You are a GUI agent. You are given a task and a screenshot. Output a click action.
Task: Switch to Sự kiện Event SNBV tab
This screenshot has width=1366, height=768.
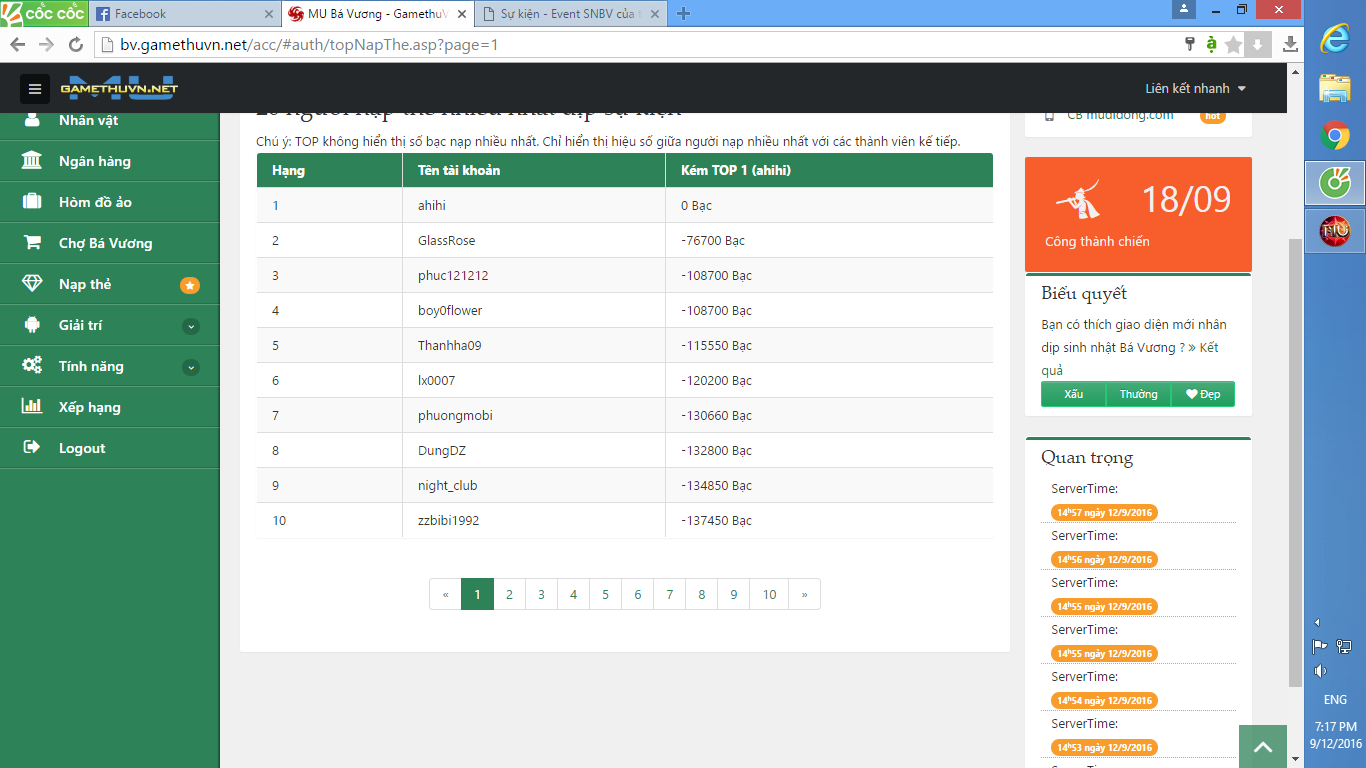click(568, 14)
